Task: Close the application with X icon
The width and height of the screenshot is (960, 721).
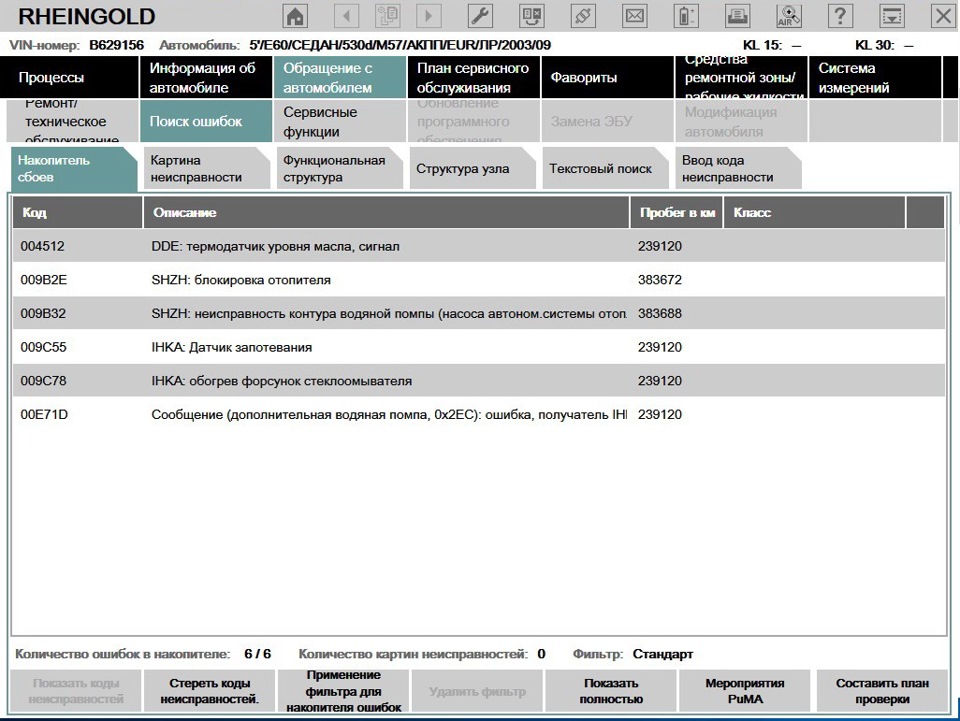Action: (943, 16)
